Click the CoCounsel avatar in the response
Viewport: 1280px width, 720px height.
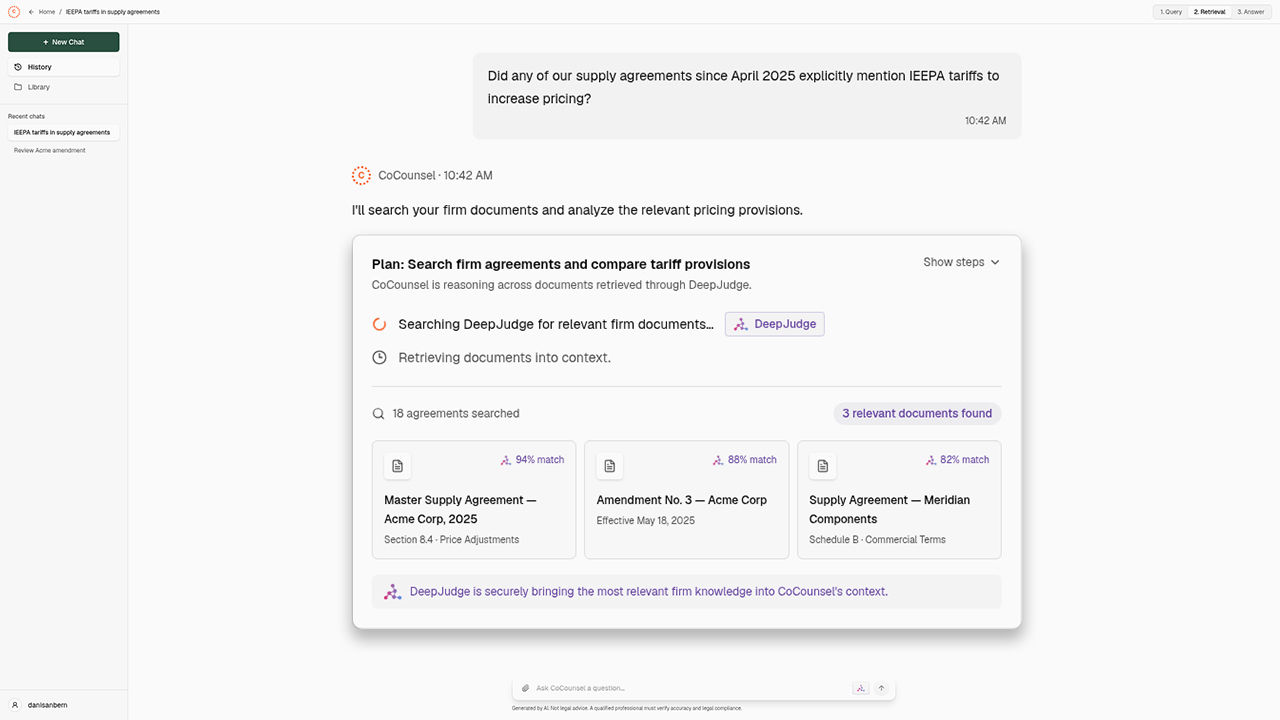[361, 175]
